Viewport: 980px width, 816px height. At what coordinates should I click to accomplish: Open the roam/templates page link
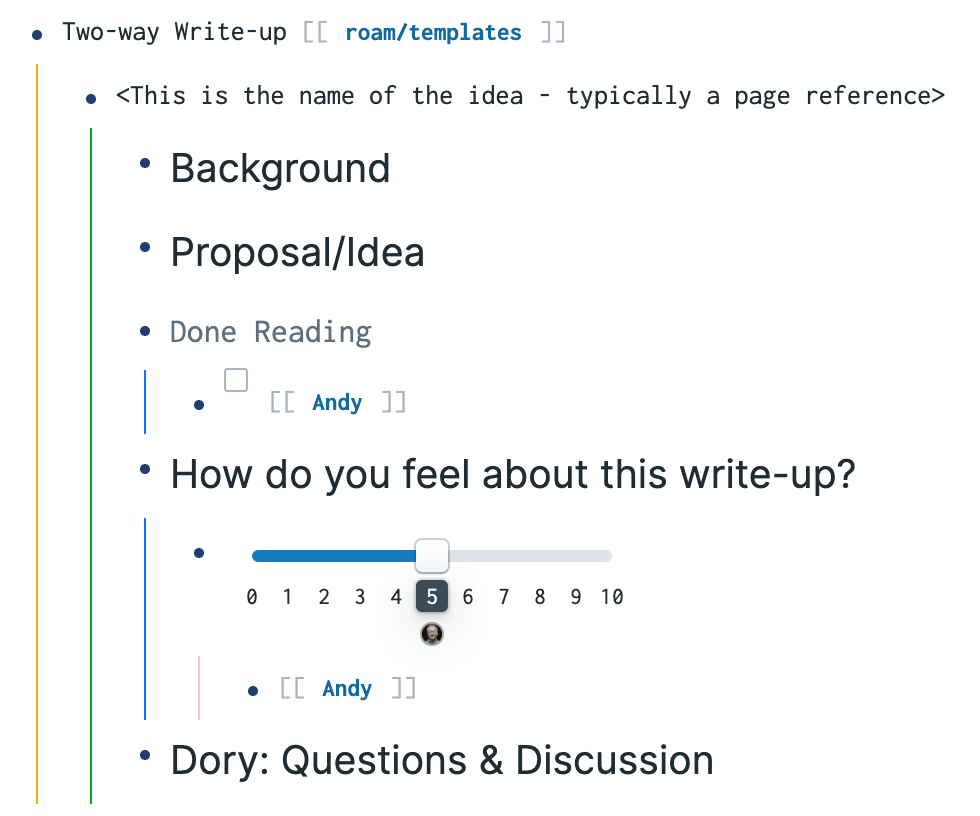[x=433, y=32]
